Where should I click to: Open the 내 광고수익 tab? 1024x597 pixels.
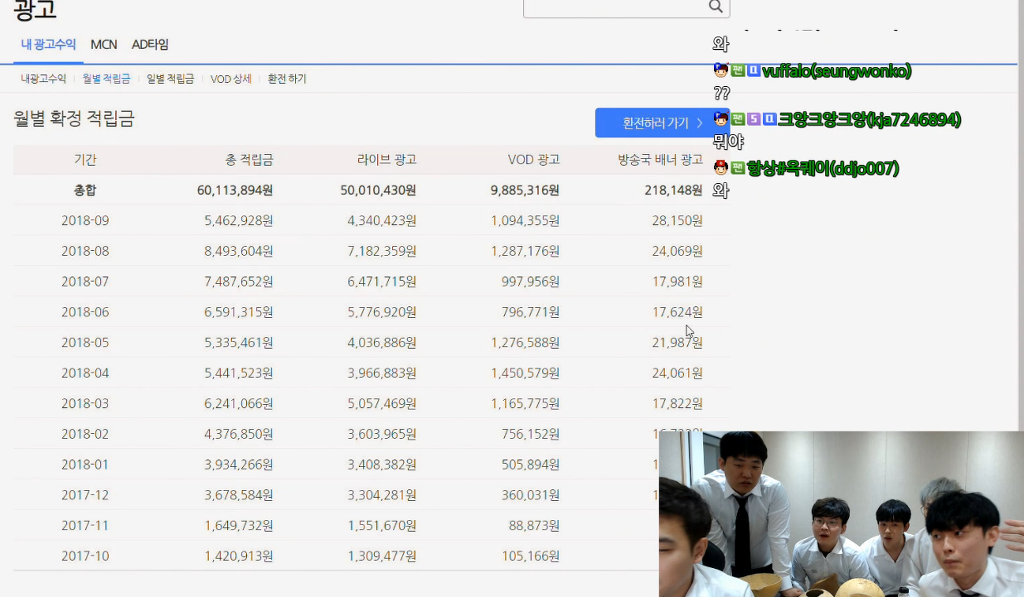[48, 44]
